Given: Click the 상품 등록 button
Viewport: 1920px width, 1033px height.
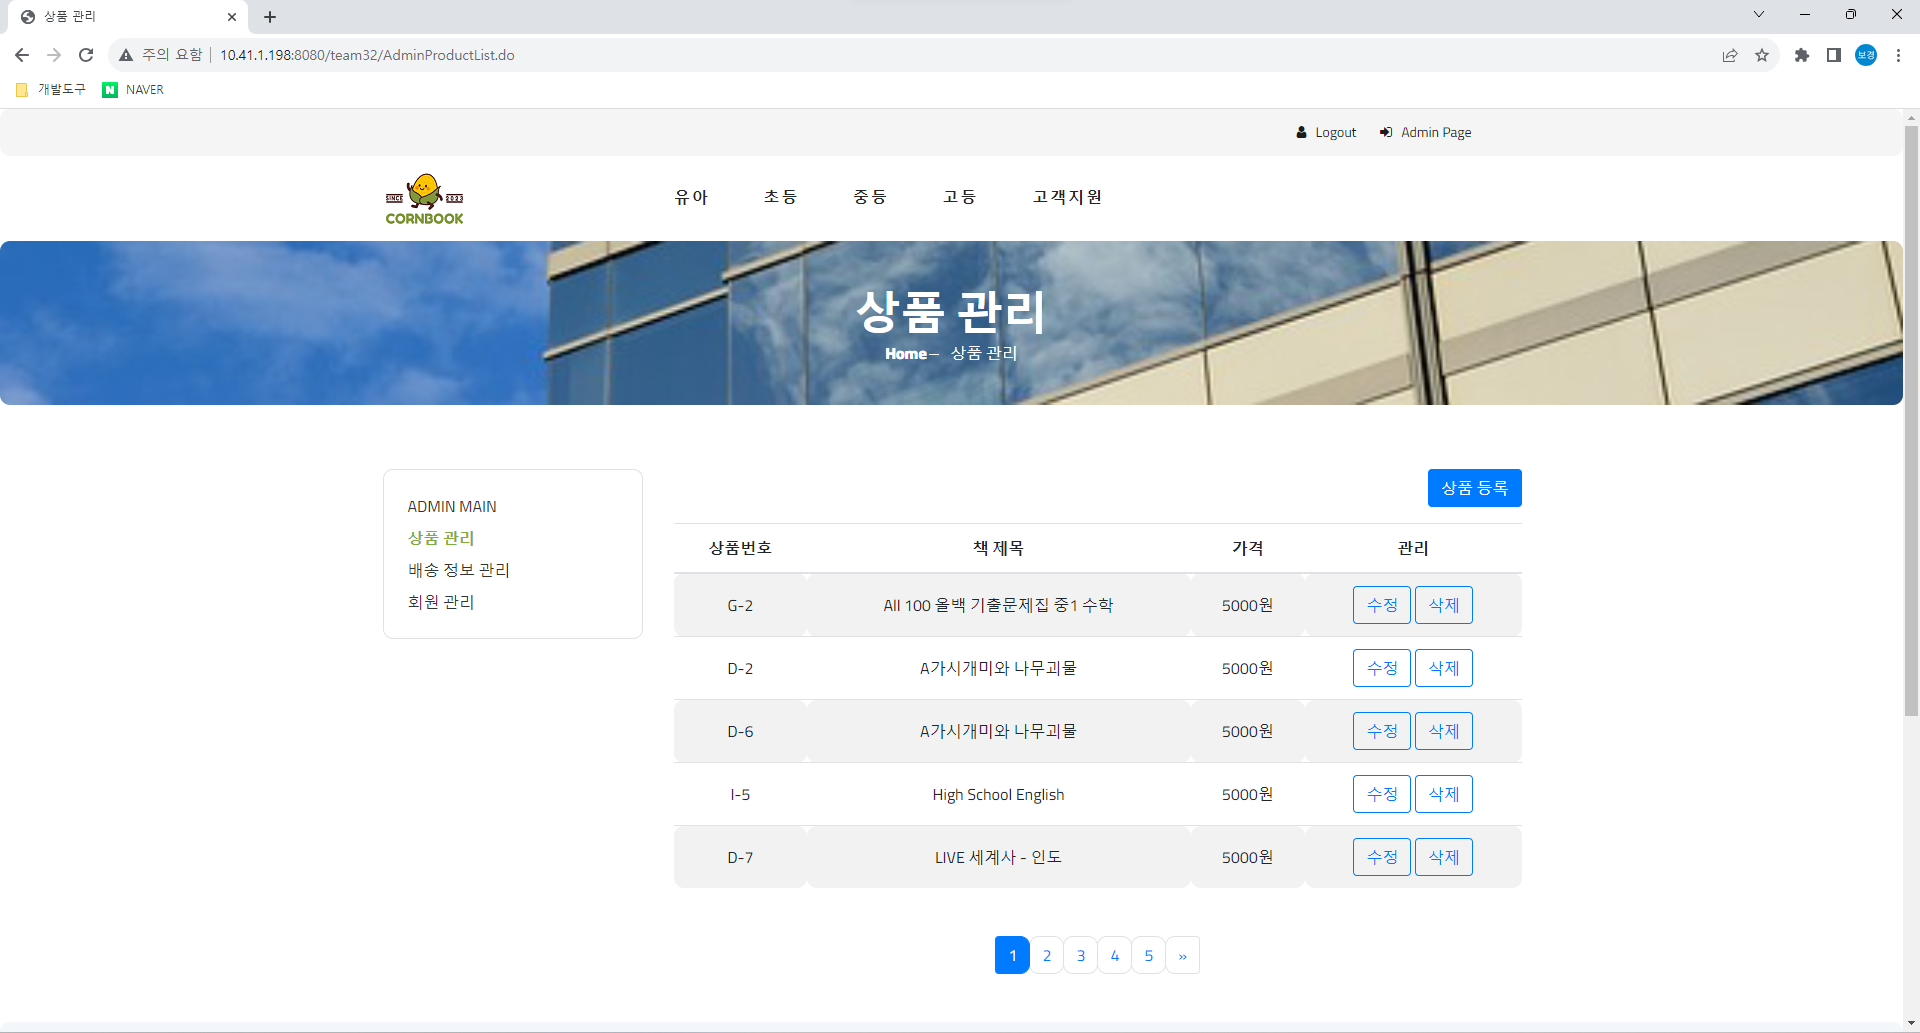Looking at the screenshot, I should pos(1474,488).
